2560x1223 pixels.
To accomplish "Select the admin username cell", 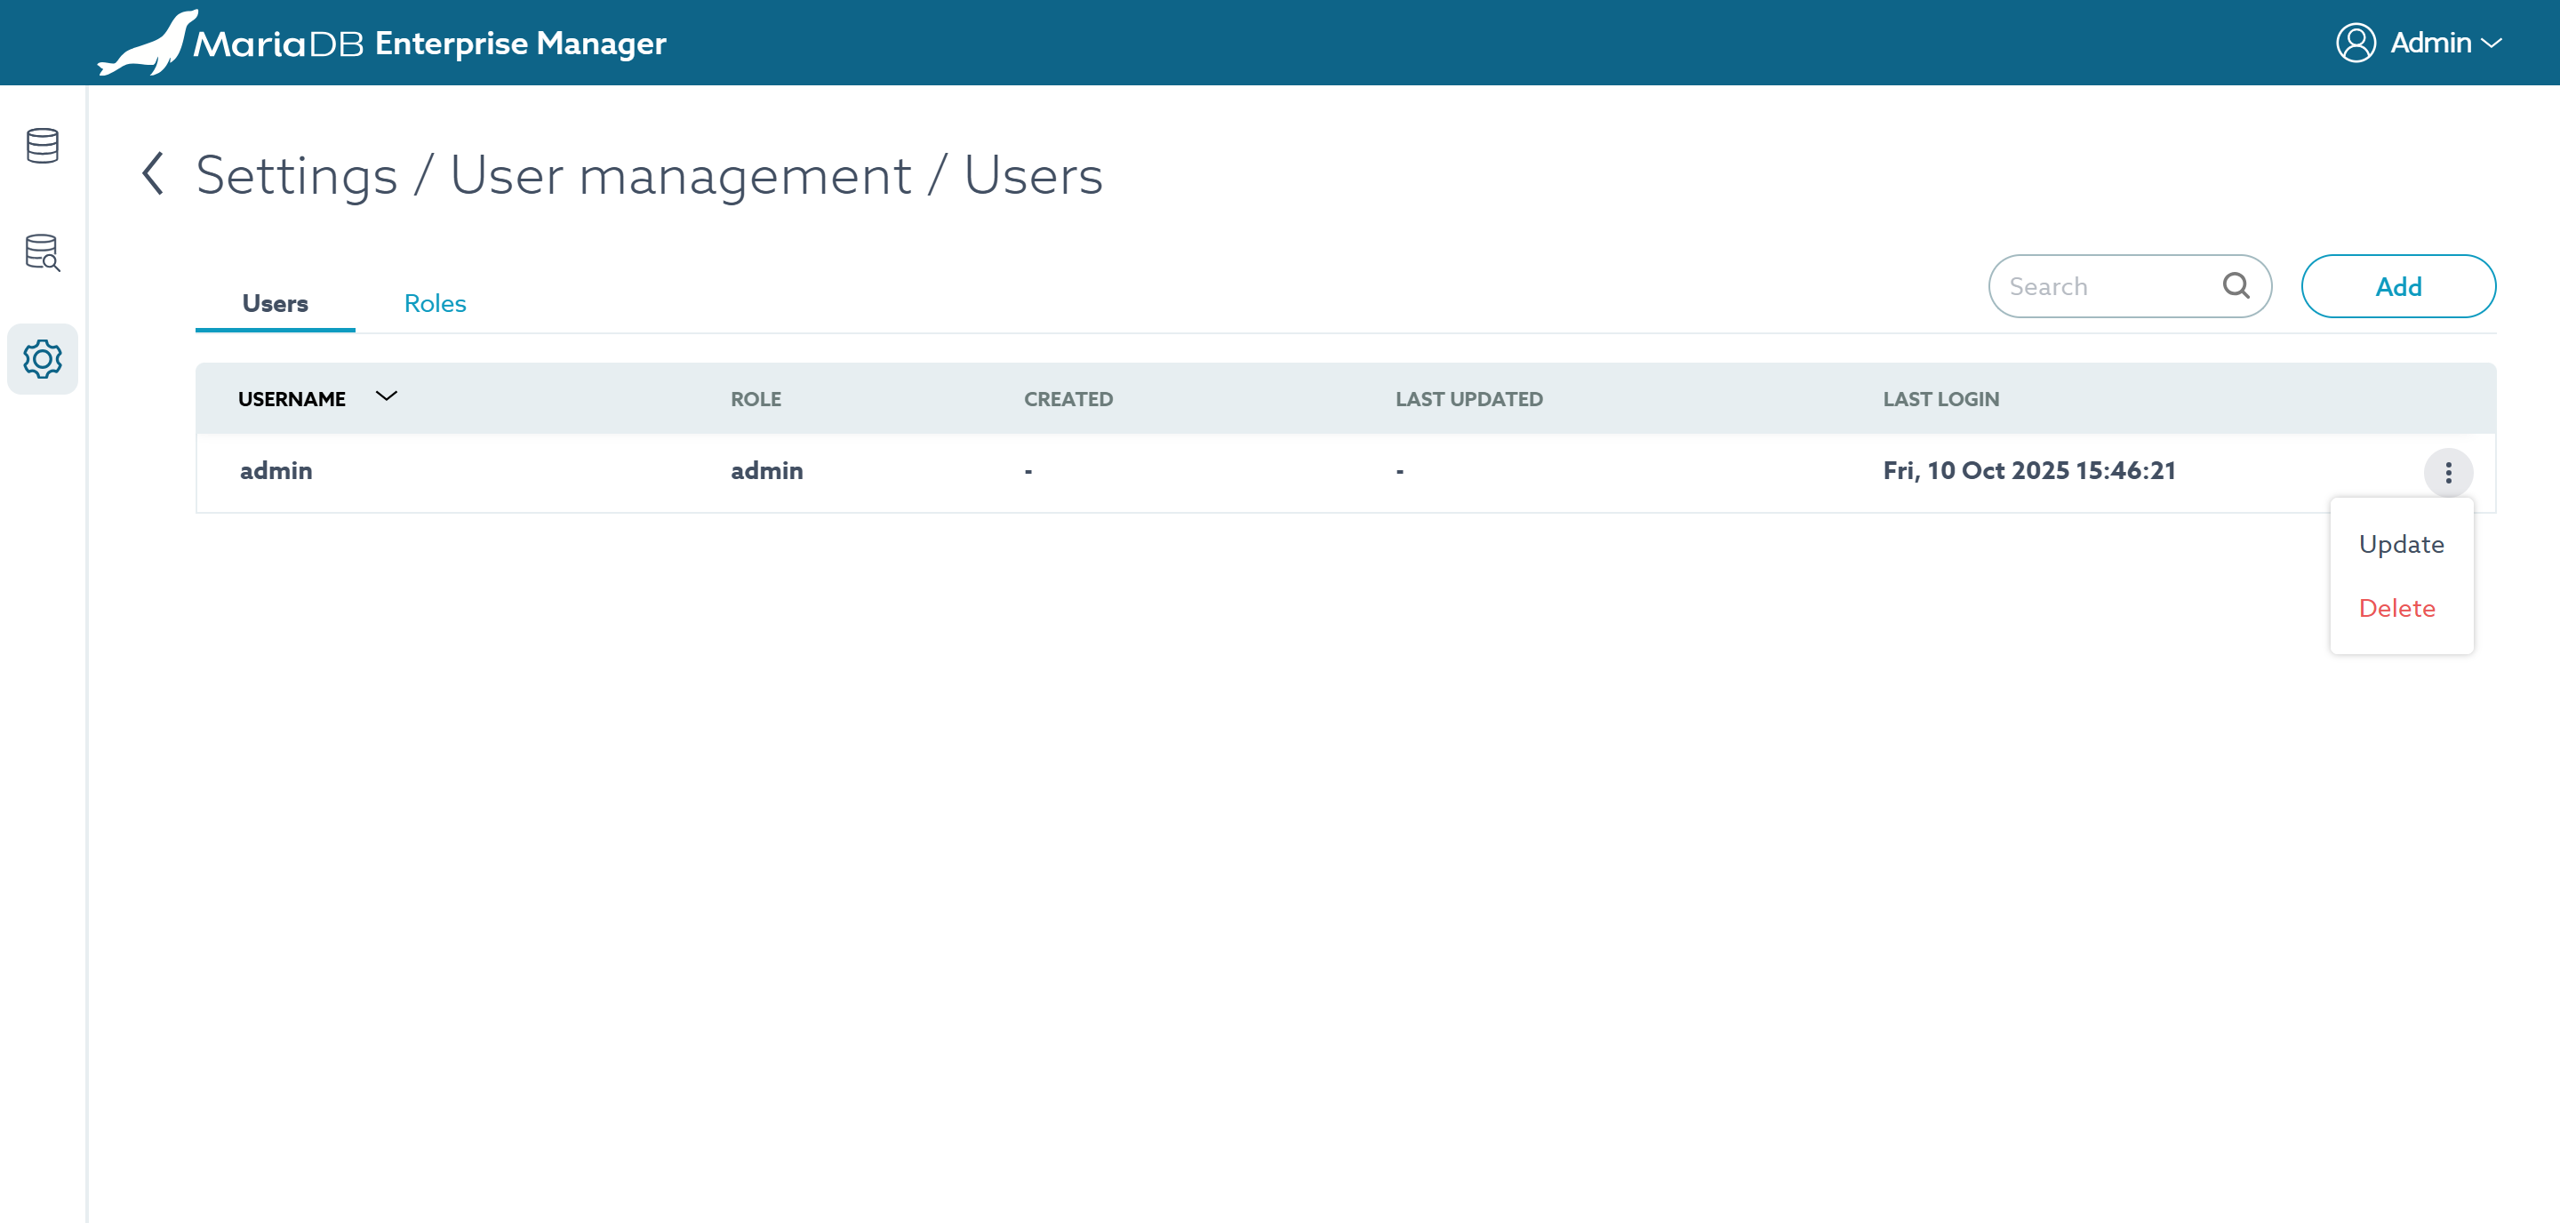I will click(276, 471).
